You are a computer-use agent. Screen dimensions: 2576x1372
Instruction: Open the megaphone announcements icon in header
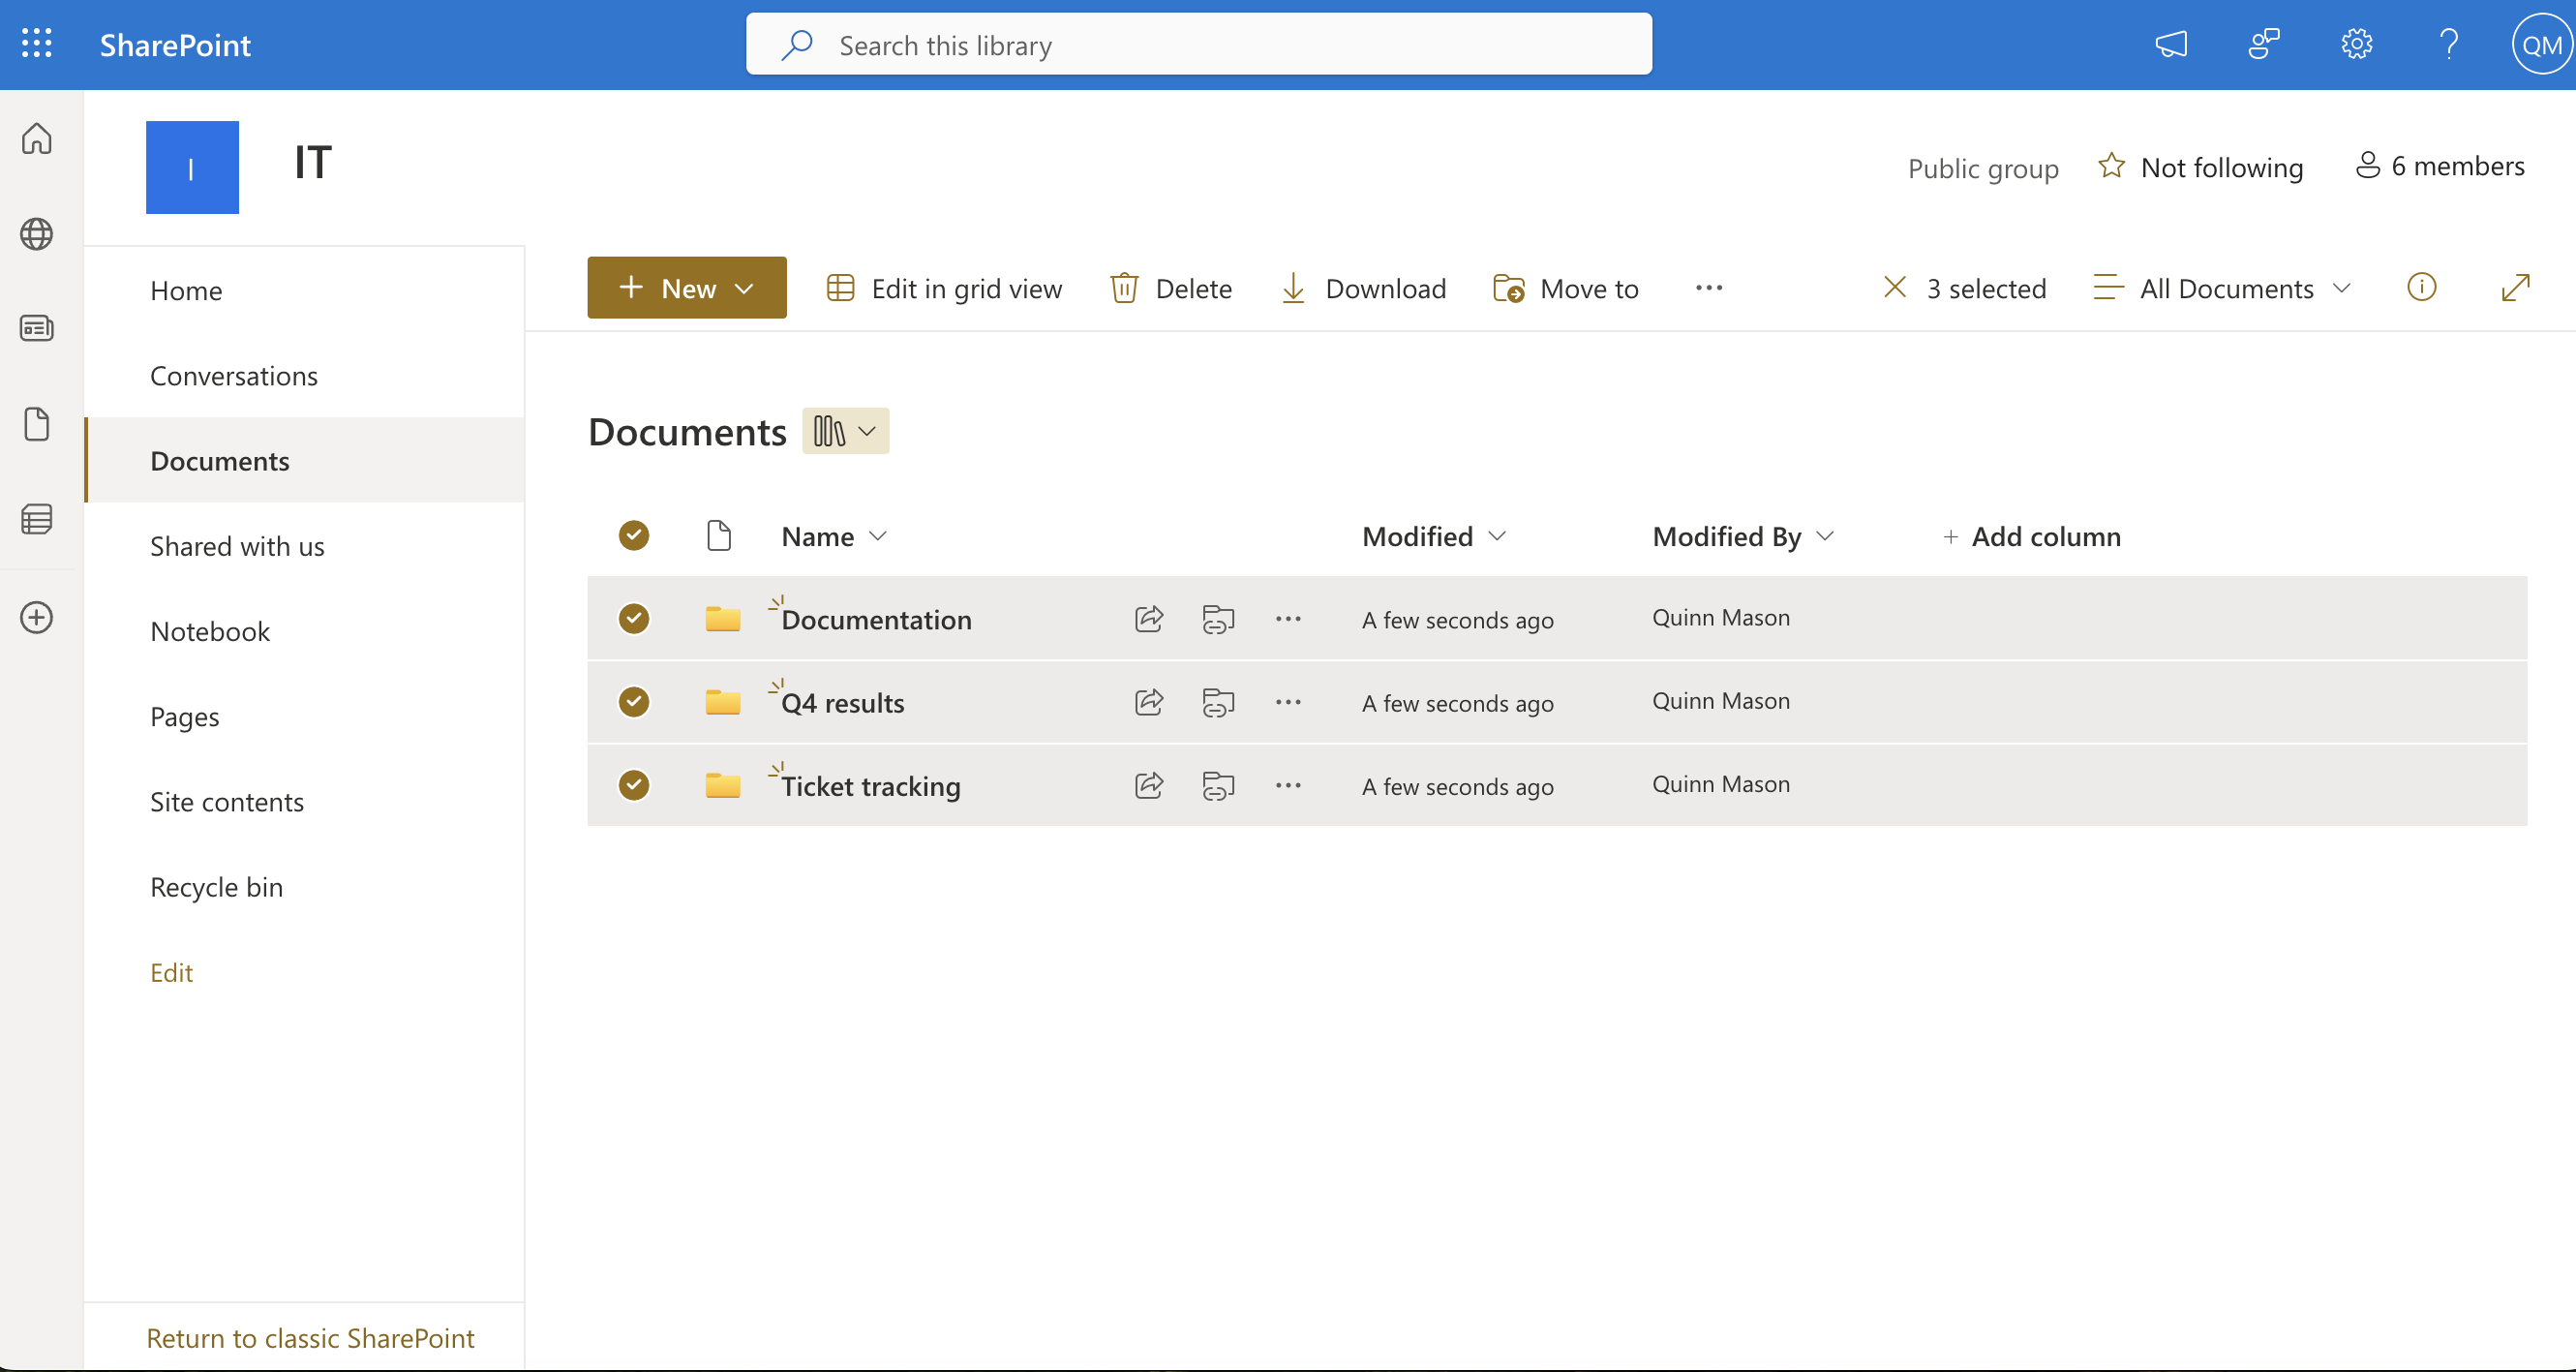tap(2171, 44)
